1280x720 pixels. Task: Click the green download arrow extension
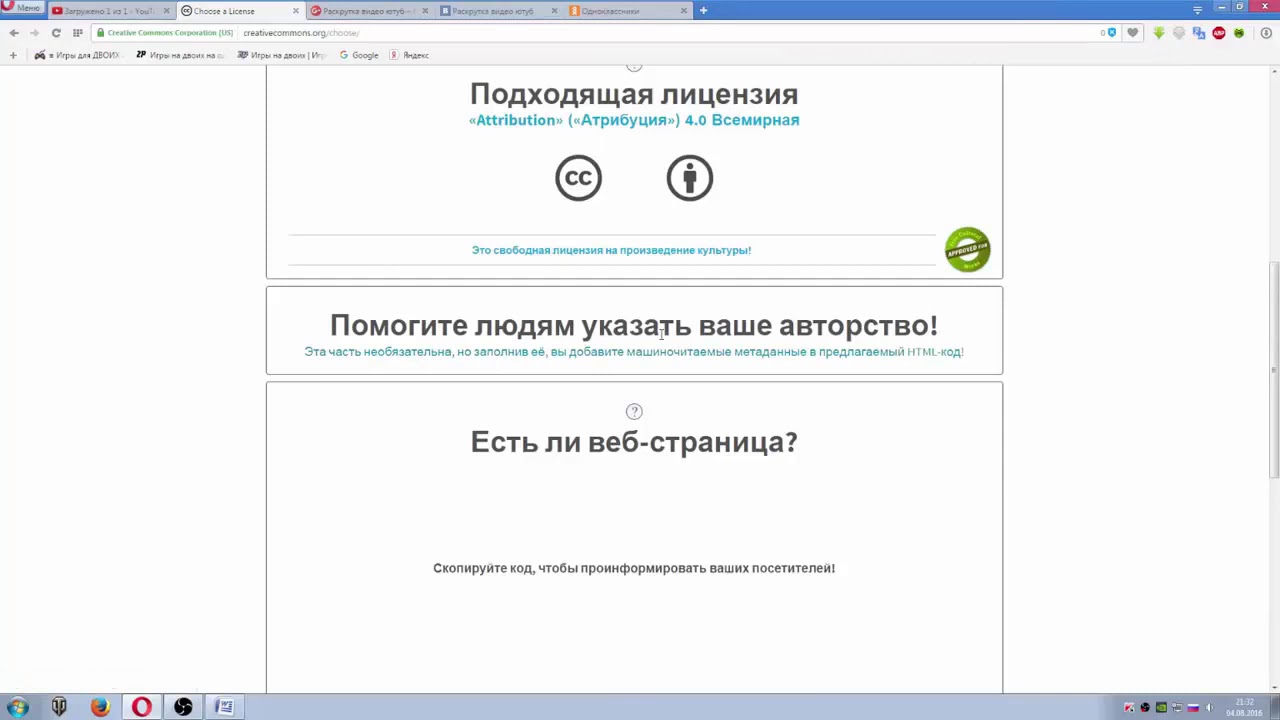pos(1158,33)
